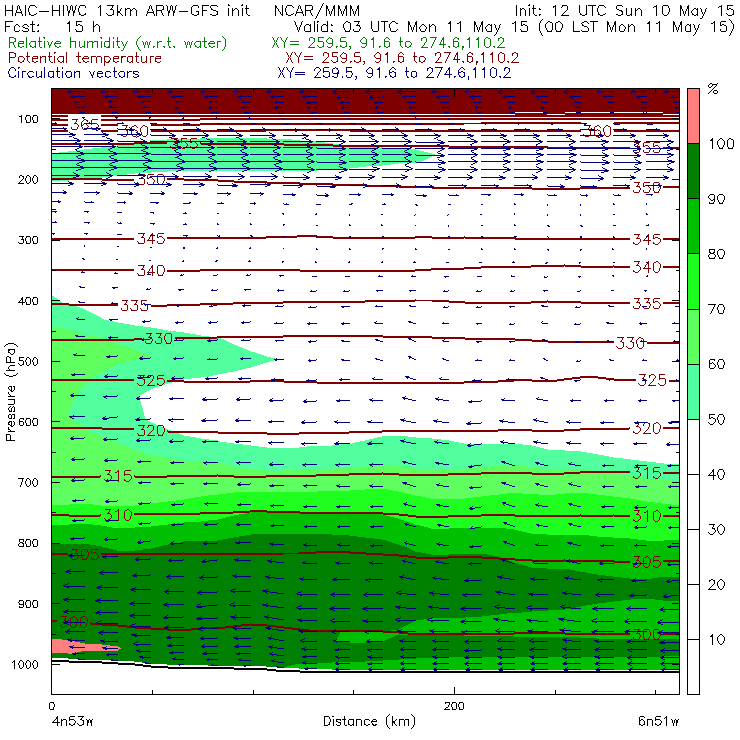740x740 pixels.
Task: Click the "365" isentrope contour label
Action: coord(85,125)
